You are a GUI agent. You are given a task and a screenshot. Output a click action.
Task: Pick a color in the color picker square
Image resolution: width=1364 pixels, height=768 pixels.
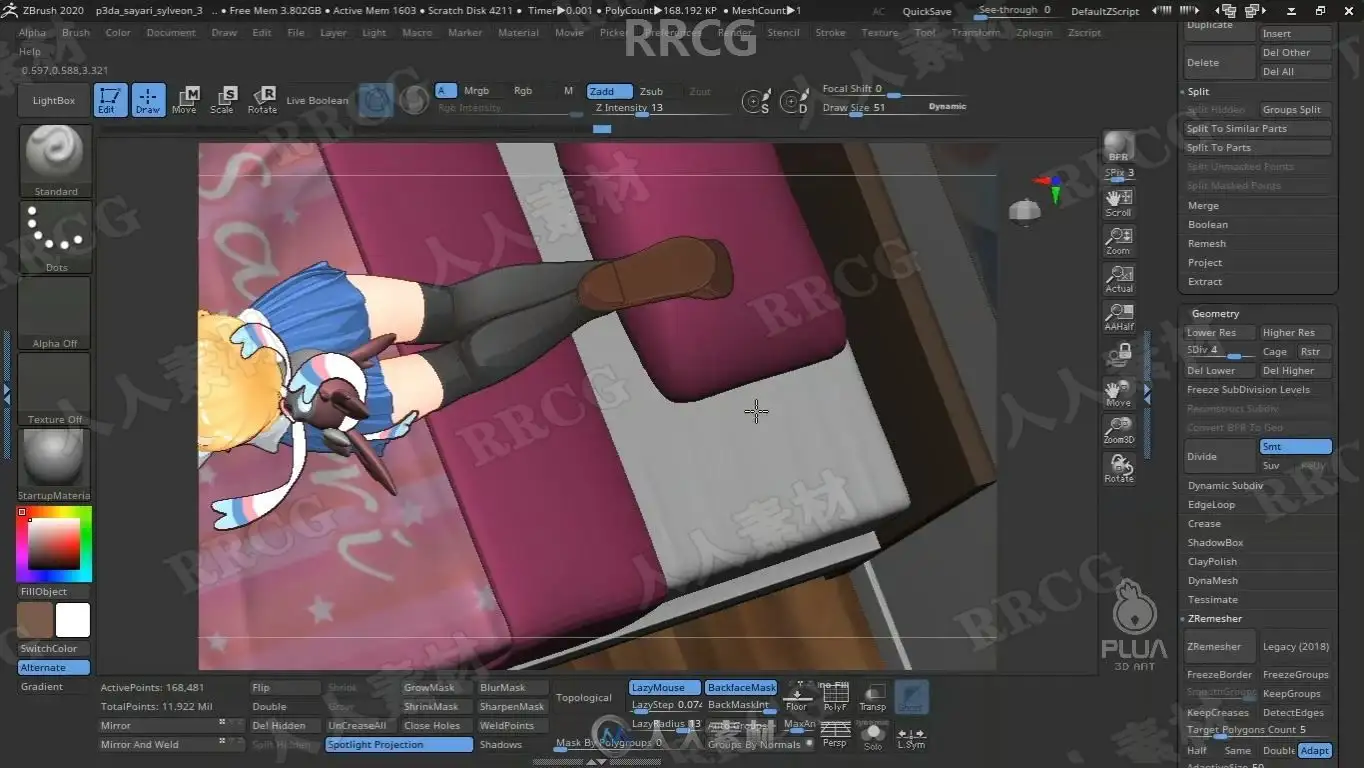click(x=54, y=545)
